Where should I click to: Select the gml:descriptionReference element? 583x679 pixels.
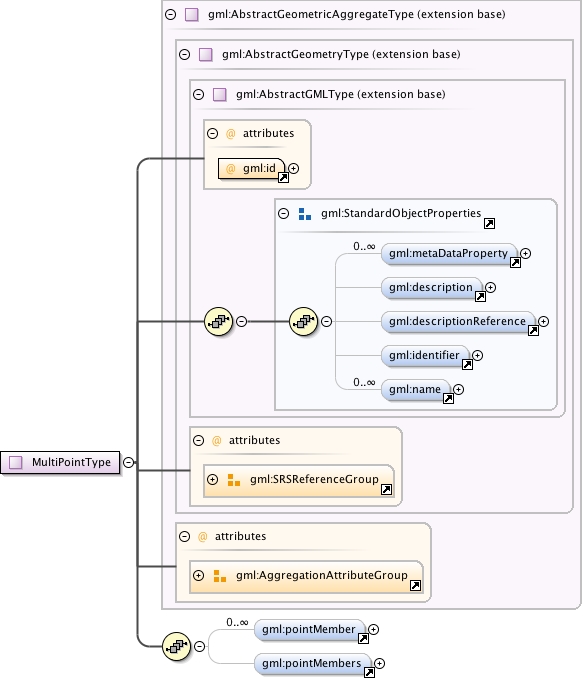pos(458,322)
